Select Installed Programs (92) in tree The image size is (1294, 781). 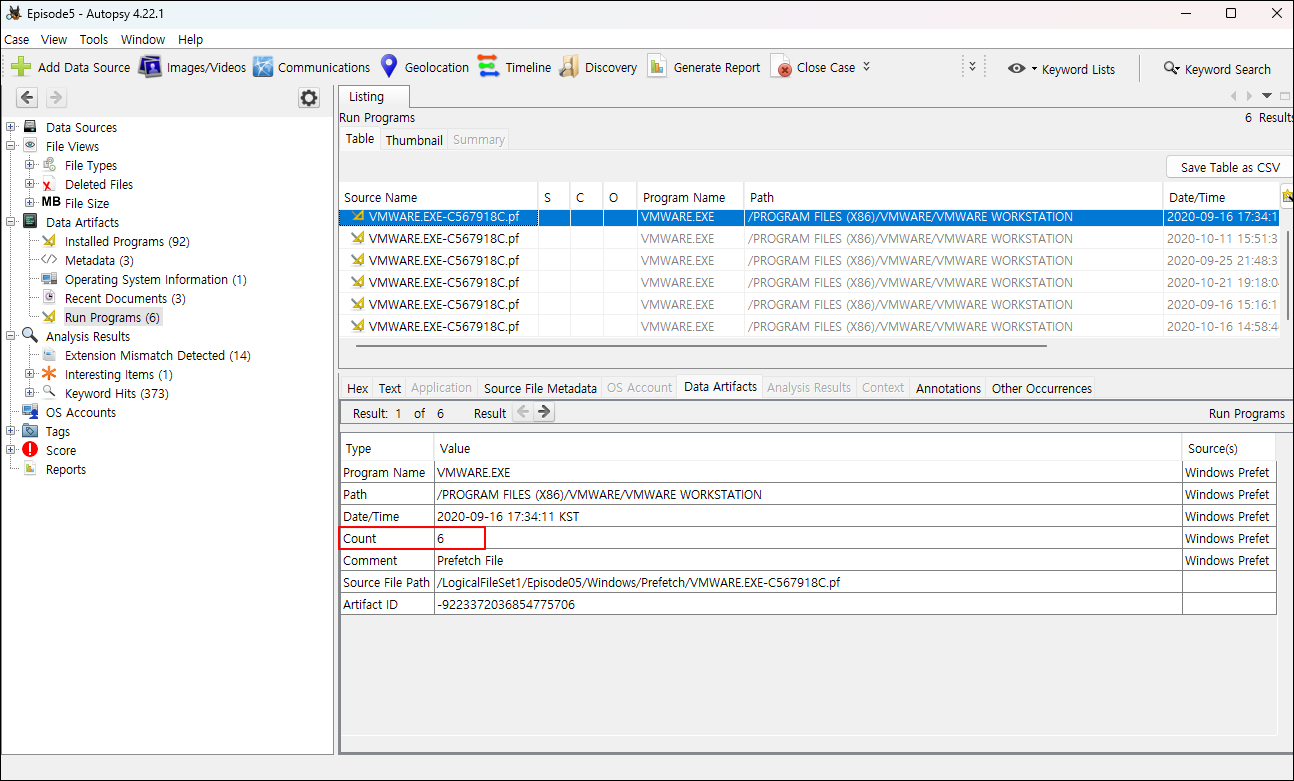(127, 241)
